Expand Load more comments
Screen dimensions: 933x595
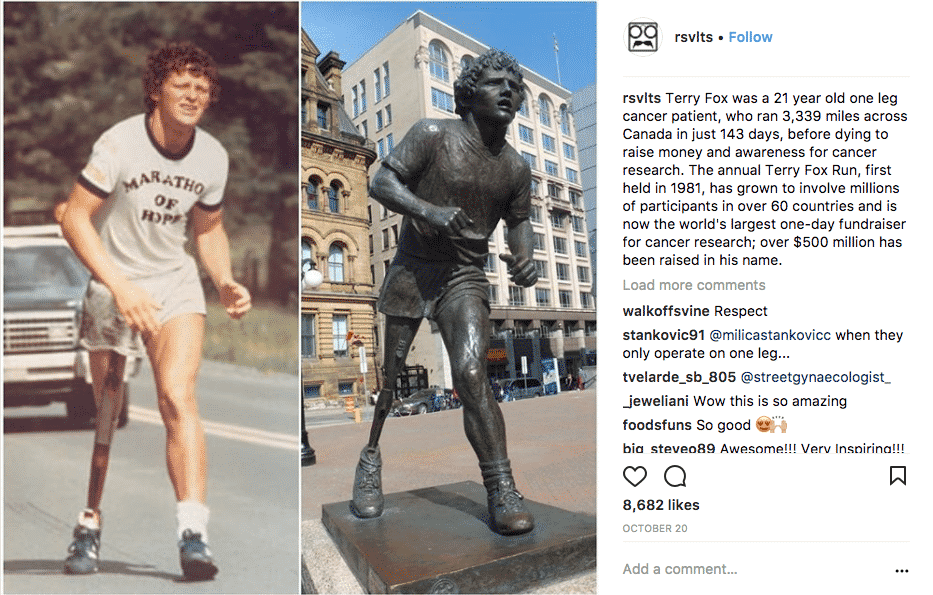pos(694,285)
